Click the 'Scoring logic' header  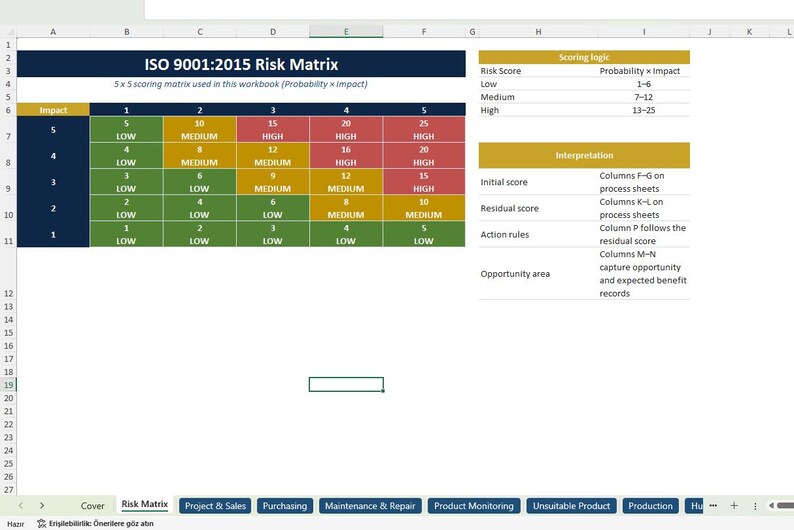tap(584, 57)
